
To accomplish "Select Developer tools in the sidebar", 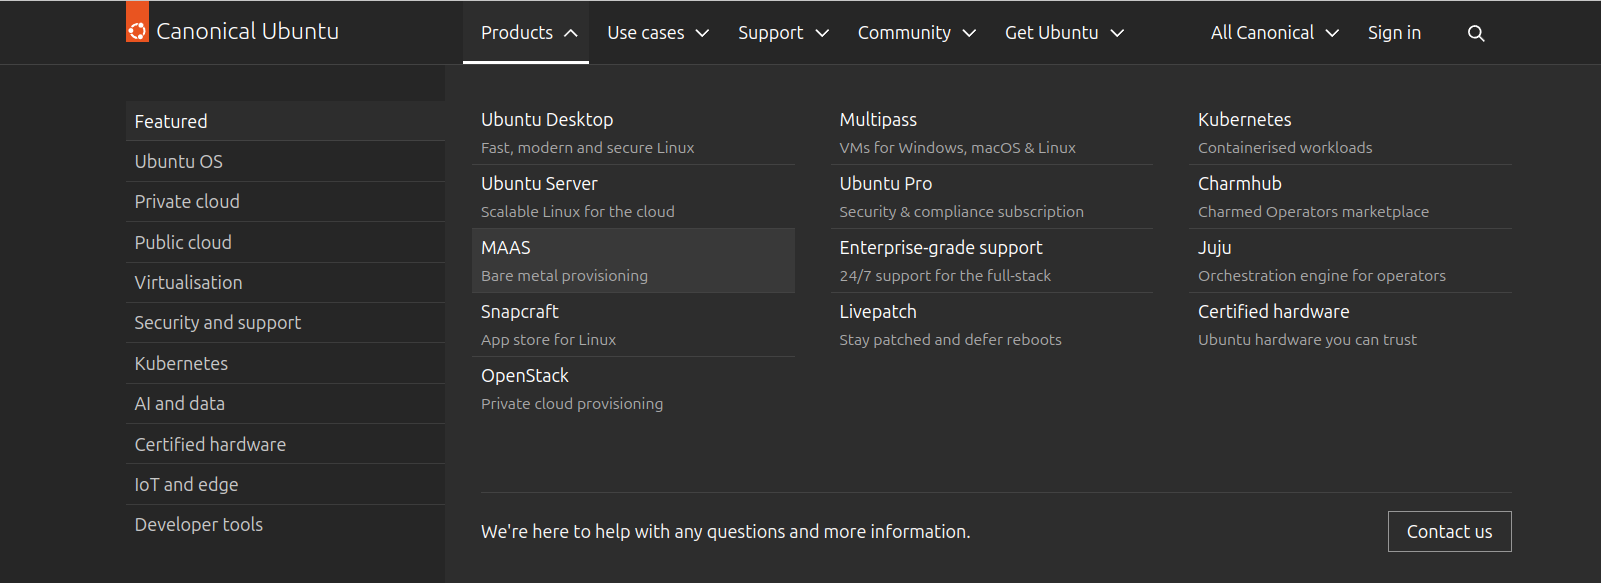I will (x=198, y=525).
